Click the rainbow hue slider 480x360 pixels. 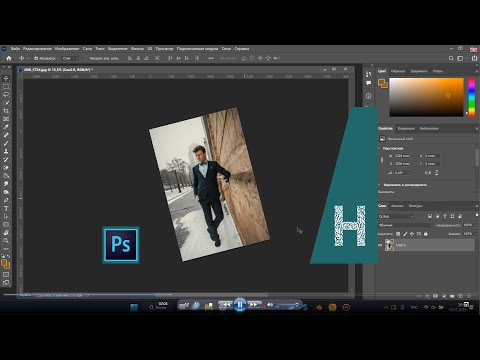tap(471, 97)
